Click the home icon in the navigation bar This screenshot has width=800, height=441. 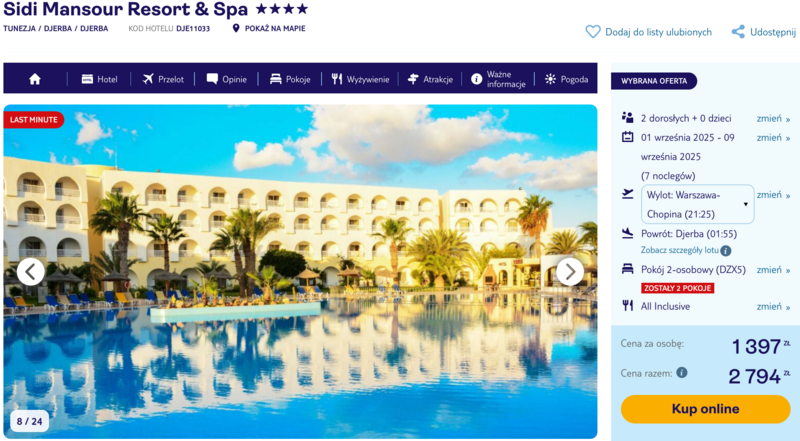point(35,79)
